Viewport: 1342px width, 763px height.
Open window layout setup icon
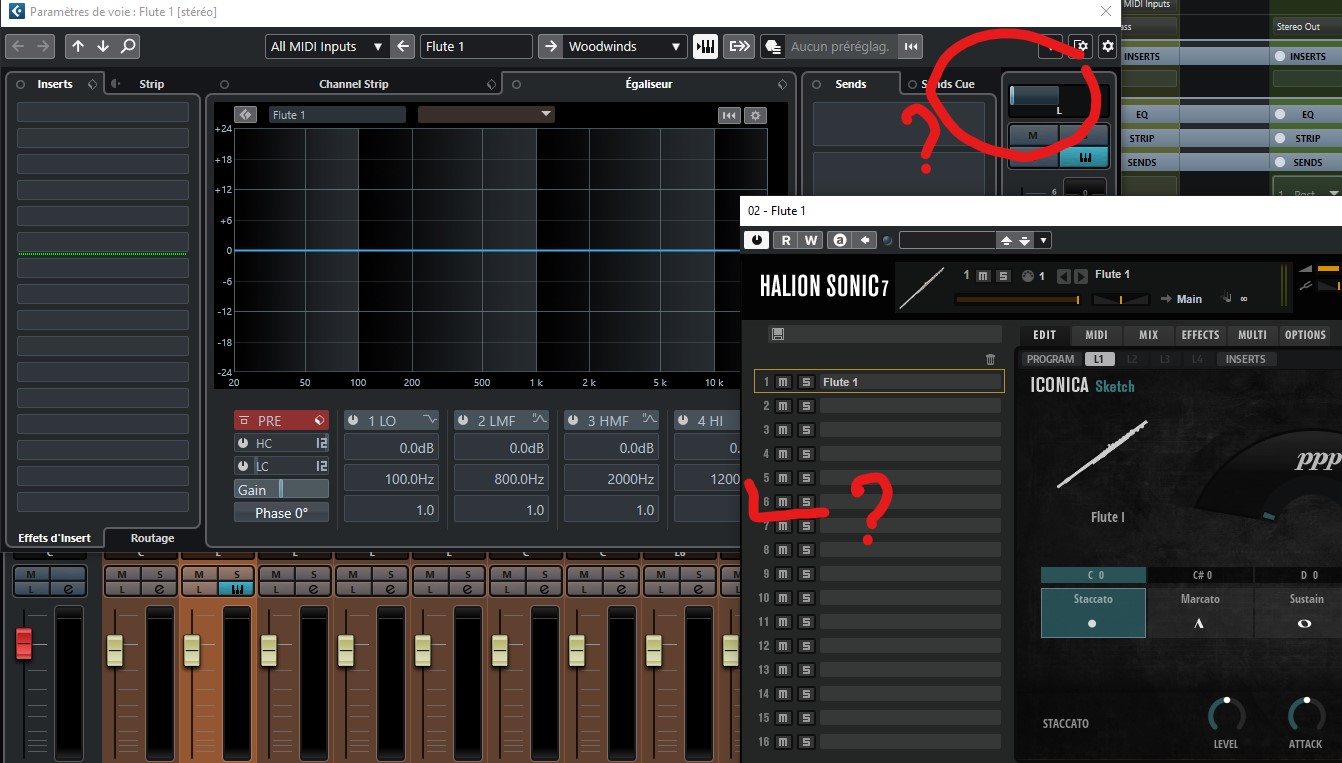pyautogui.click(x=1080, y=46)
